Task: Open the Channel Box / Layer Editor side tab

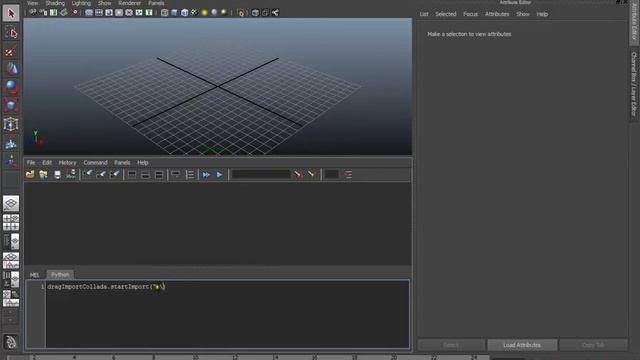Action: coord(634,84)
